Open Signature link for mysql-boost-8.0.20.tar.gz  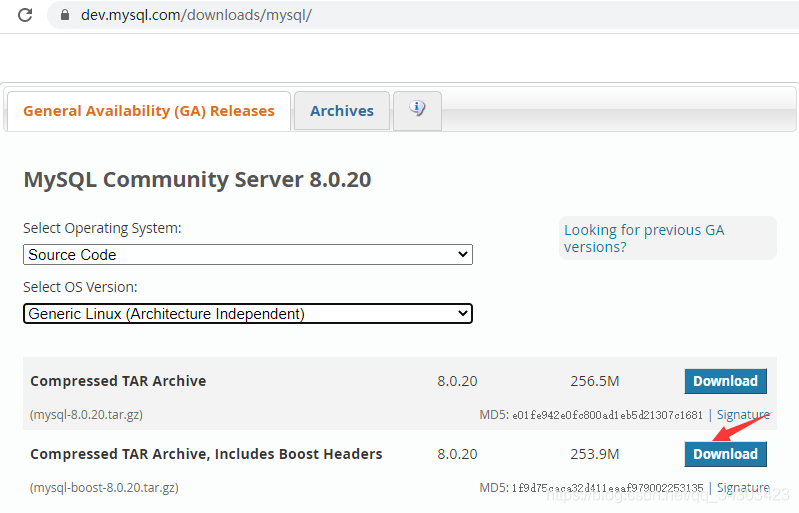coord(743,488)
